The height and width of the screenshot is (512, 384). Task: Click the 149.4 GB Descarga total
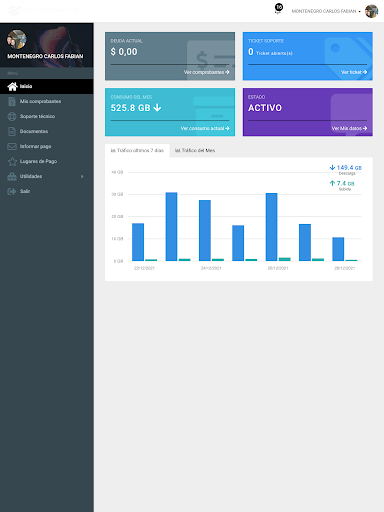346,169
